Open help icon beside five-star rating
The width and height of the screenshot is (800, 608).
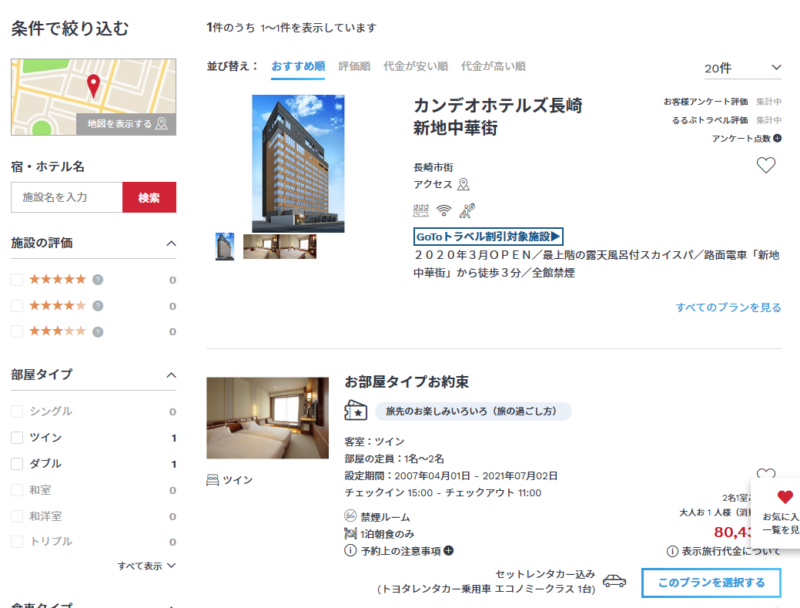click(x=98, y=280)
